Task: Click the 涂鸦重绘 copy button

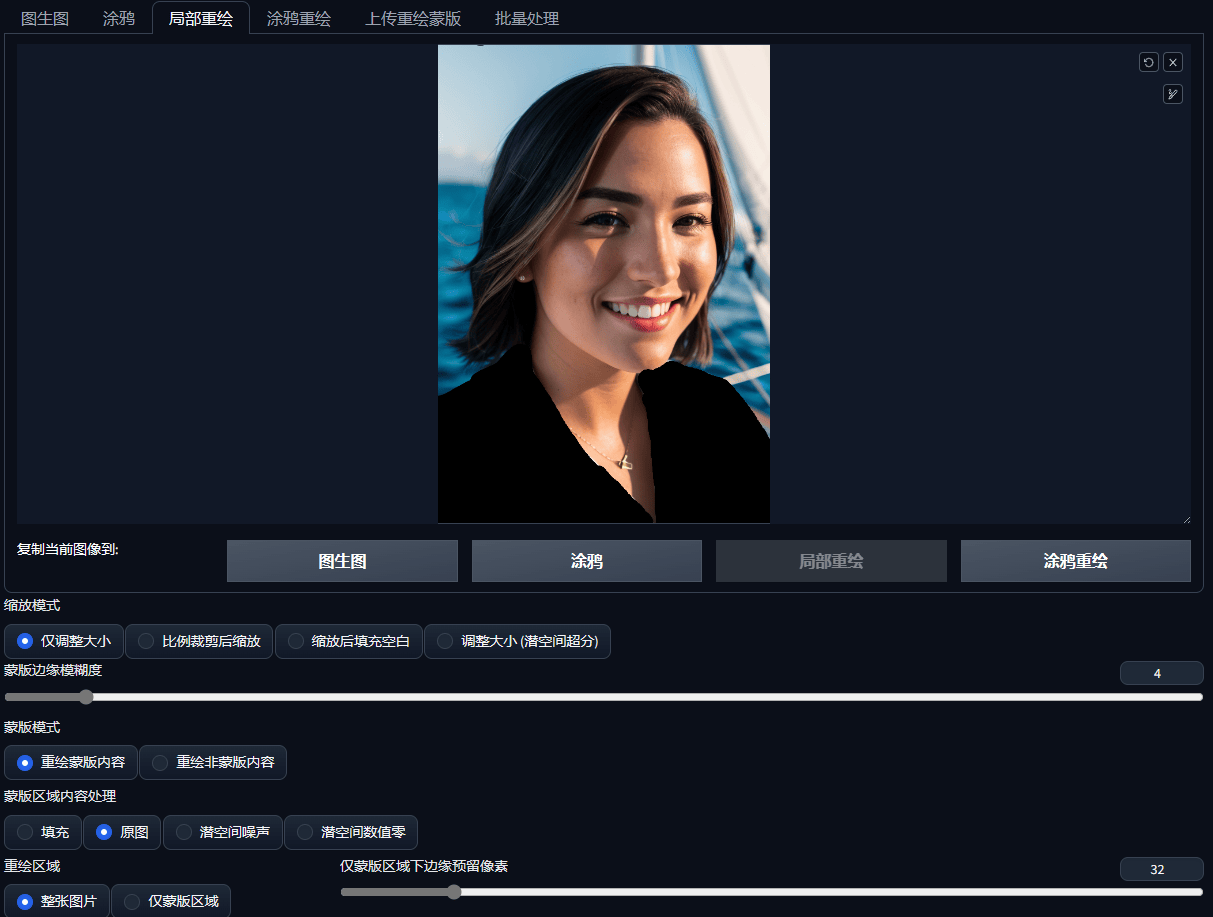Action: tap(1076, 561)
